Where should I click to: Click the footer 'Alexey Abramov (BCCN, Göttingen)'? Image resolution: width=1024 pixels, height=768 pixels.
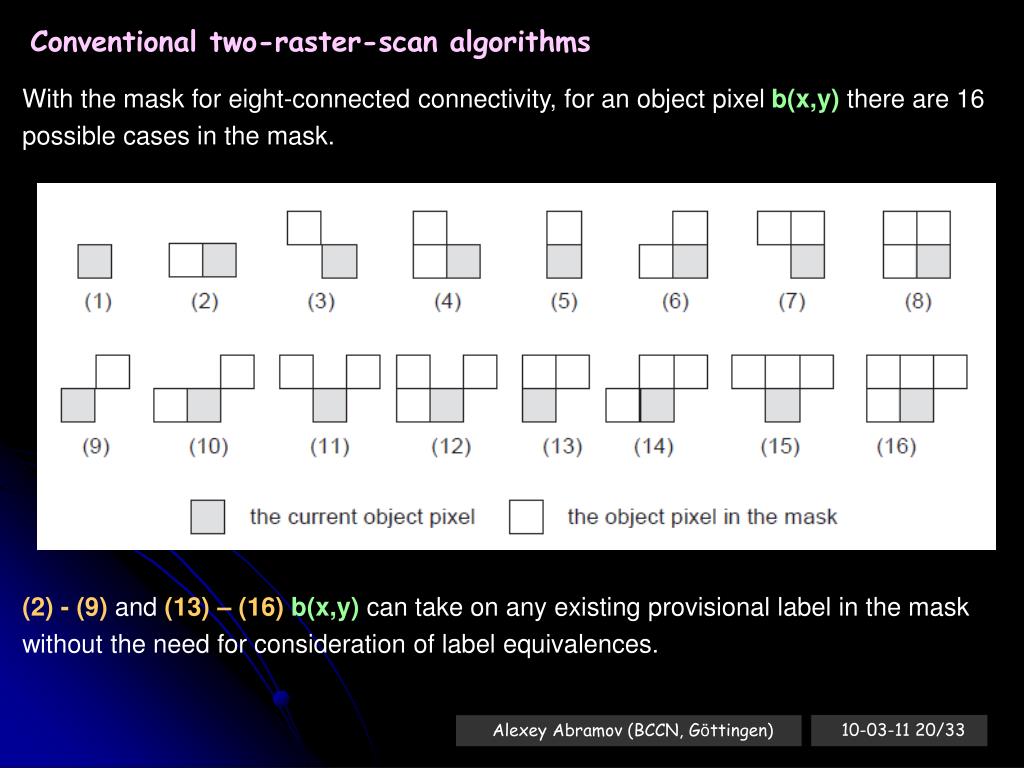[633, 730]
